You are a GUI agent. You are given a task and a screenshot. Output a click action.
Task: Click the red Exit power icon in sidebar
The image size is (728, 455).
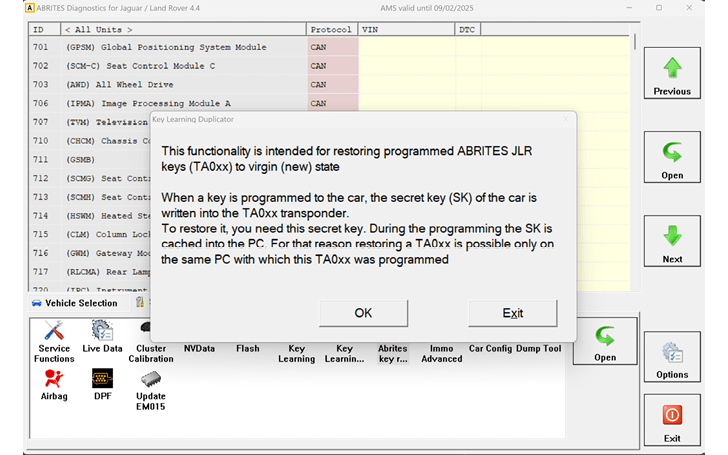672,421
